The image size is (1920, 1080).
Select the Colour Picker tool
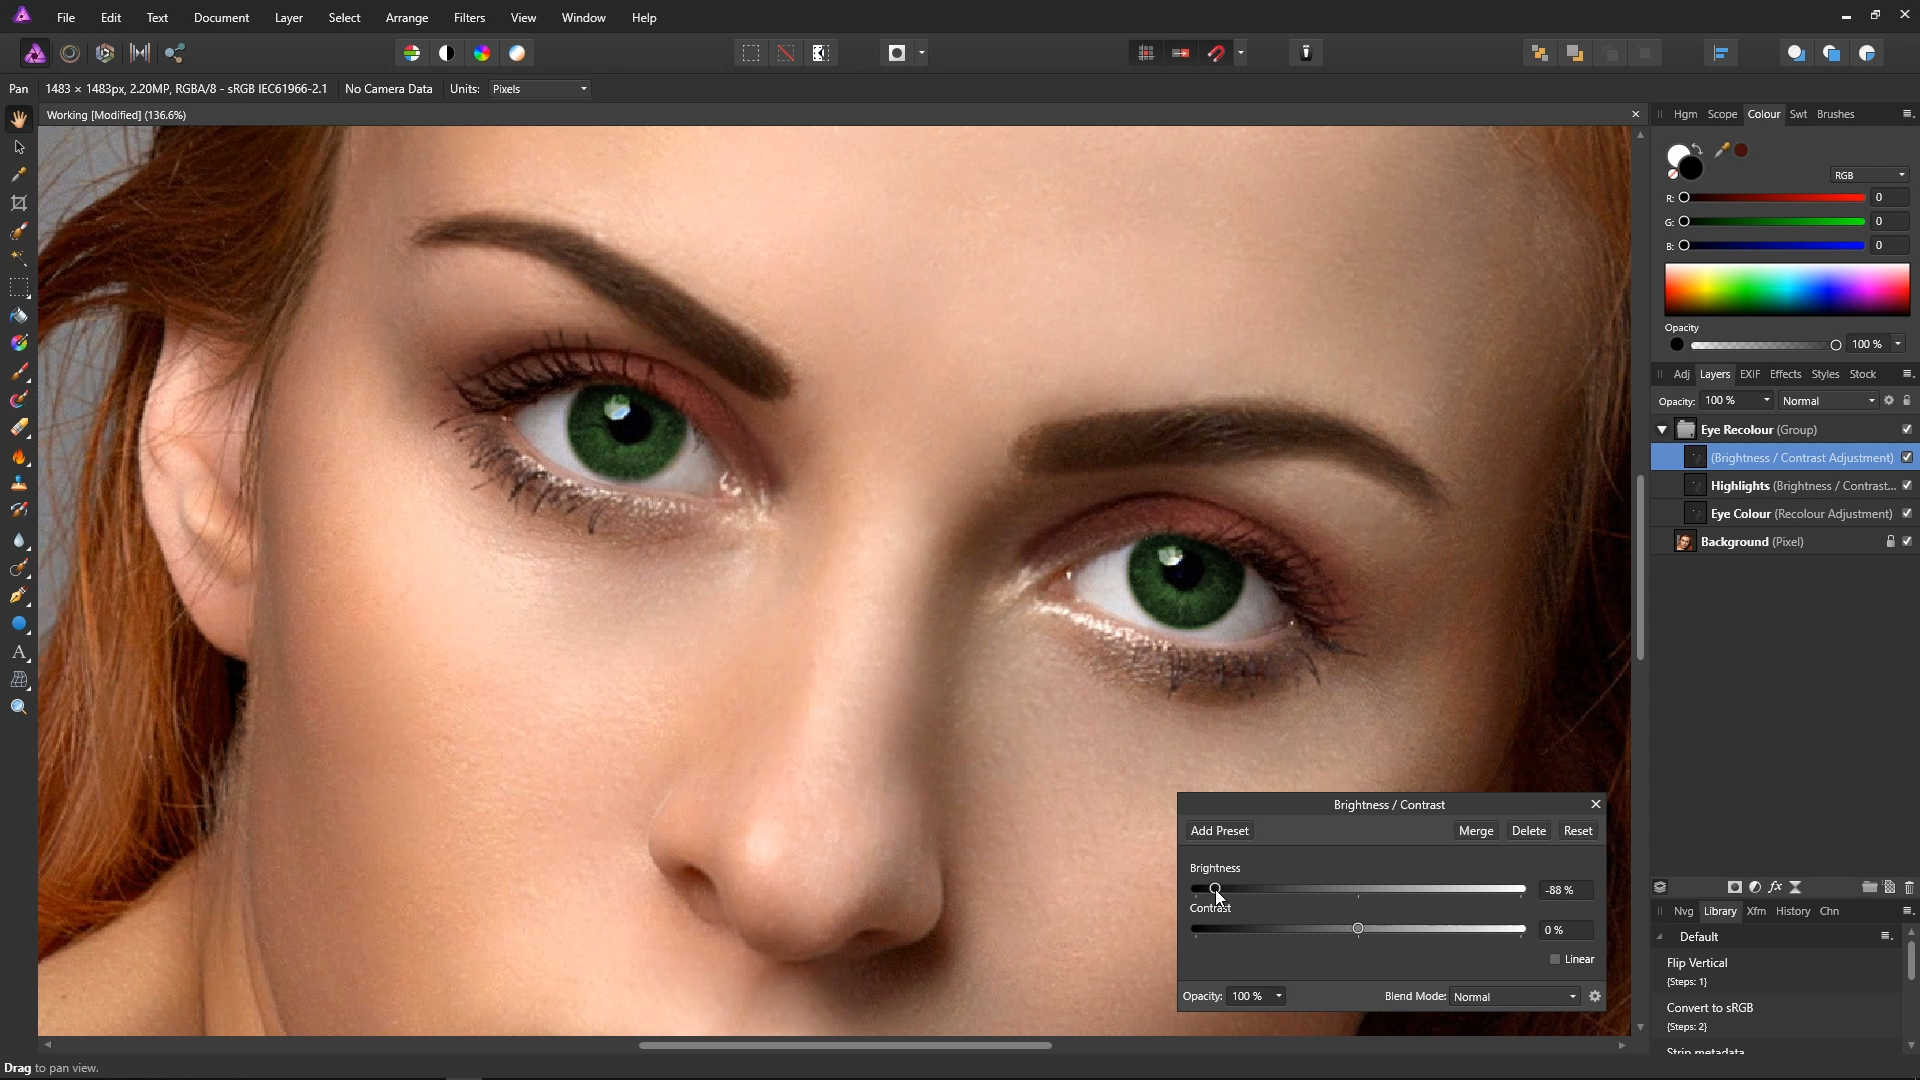(18, 175)
